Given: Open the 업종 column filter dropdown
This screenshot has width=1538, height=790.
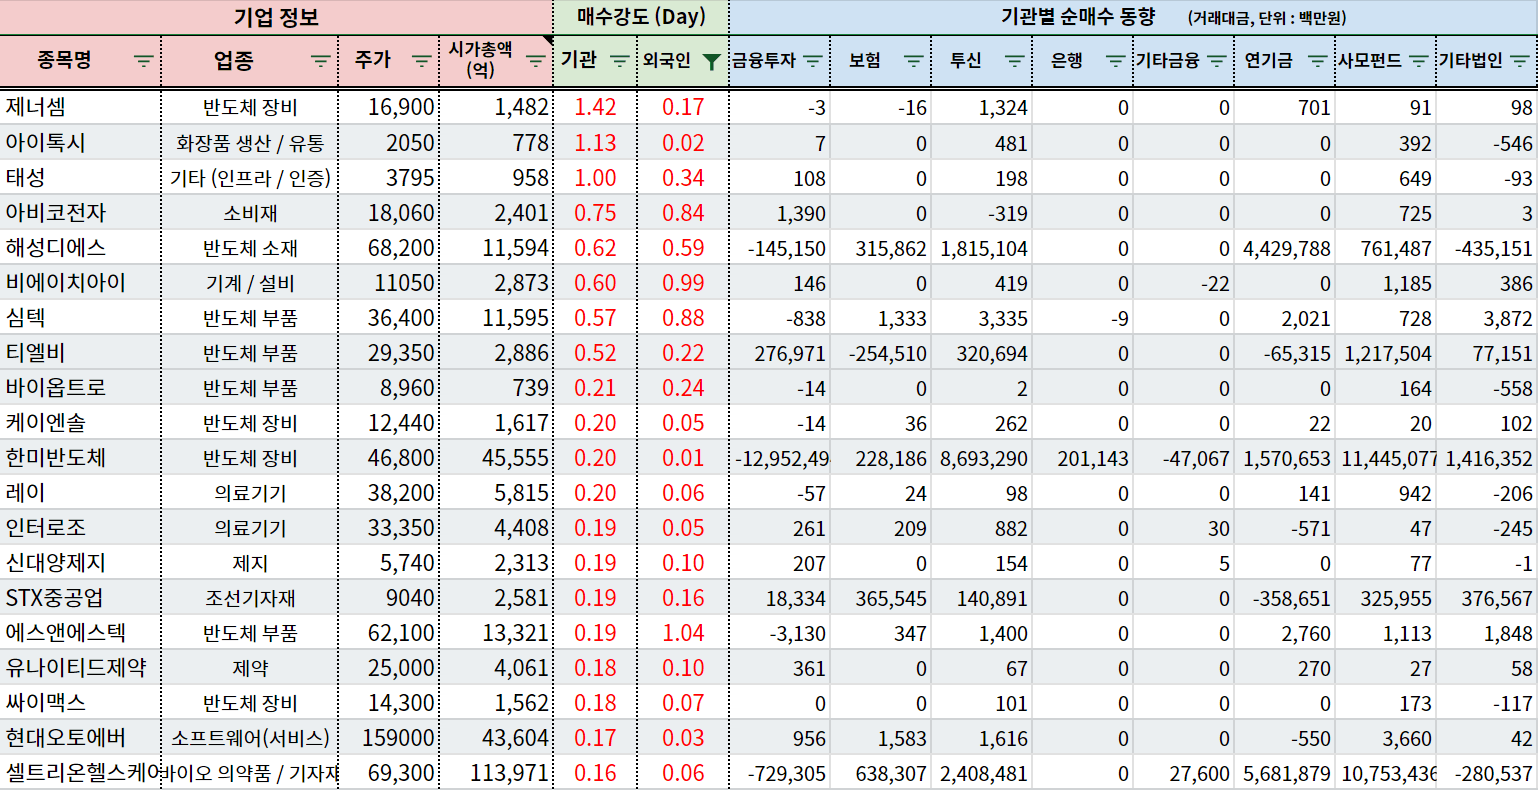Looking at the screenshot, I should pos(321,61).
